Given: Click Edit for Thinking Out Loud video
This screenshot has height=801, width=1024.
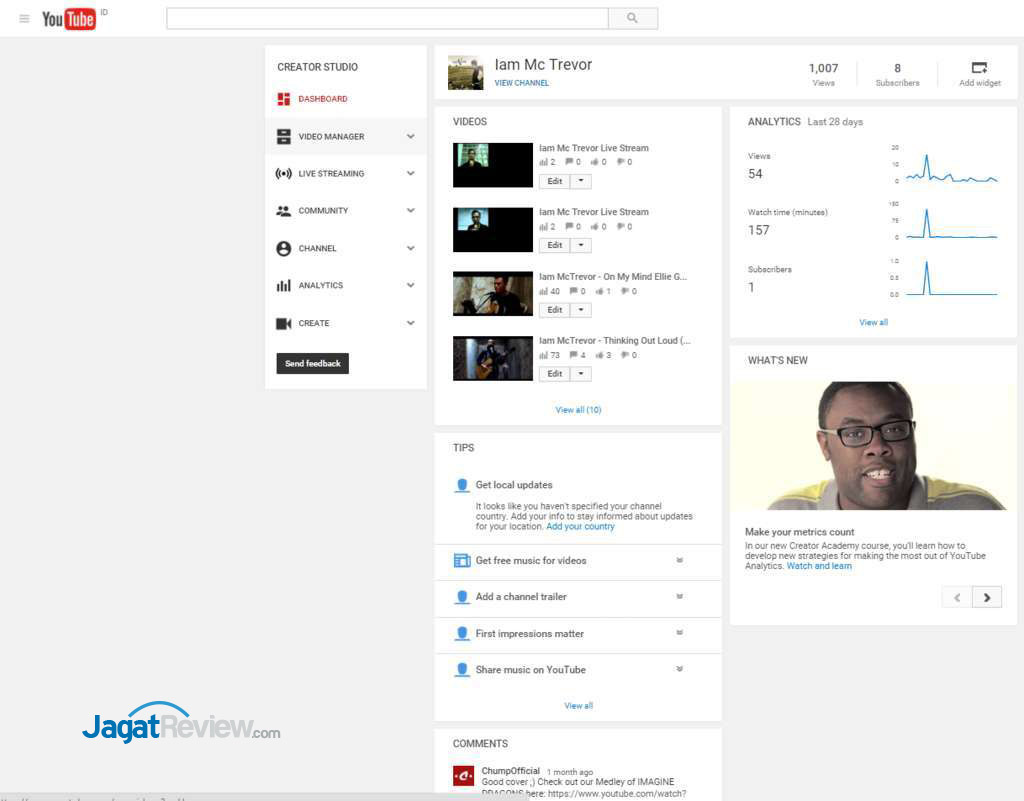Looking at the screenshot, I should coord(554,374).
